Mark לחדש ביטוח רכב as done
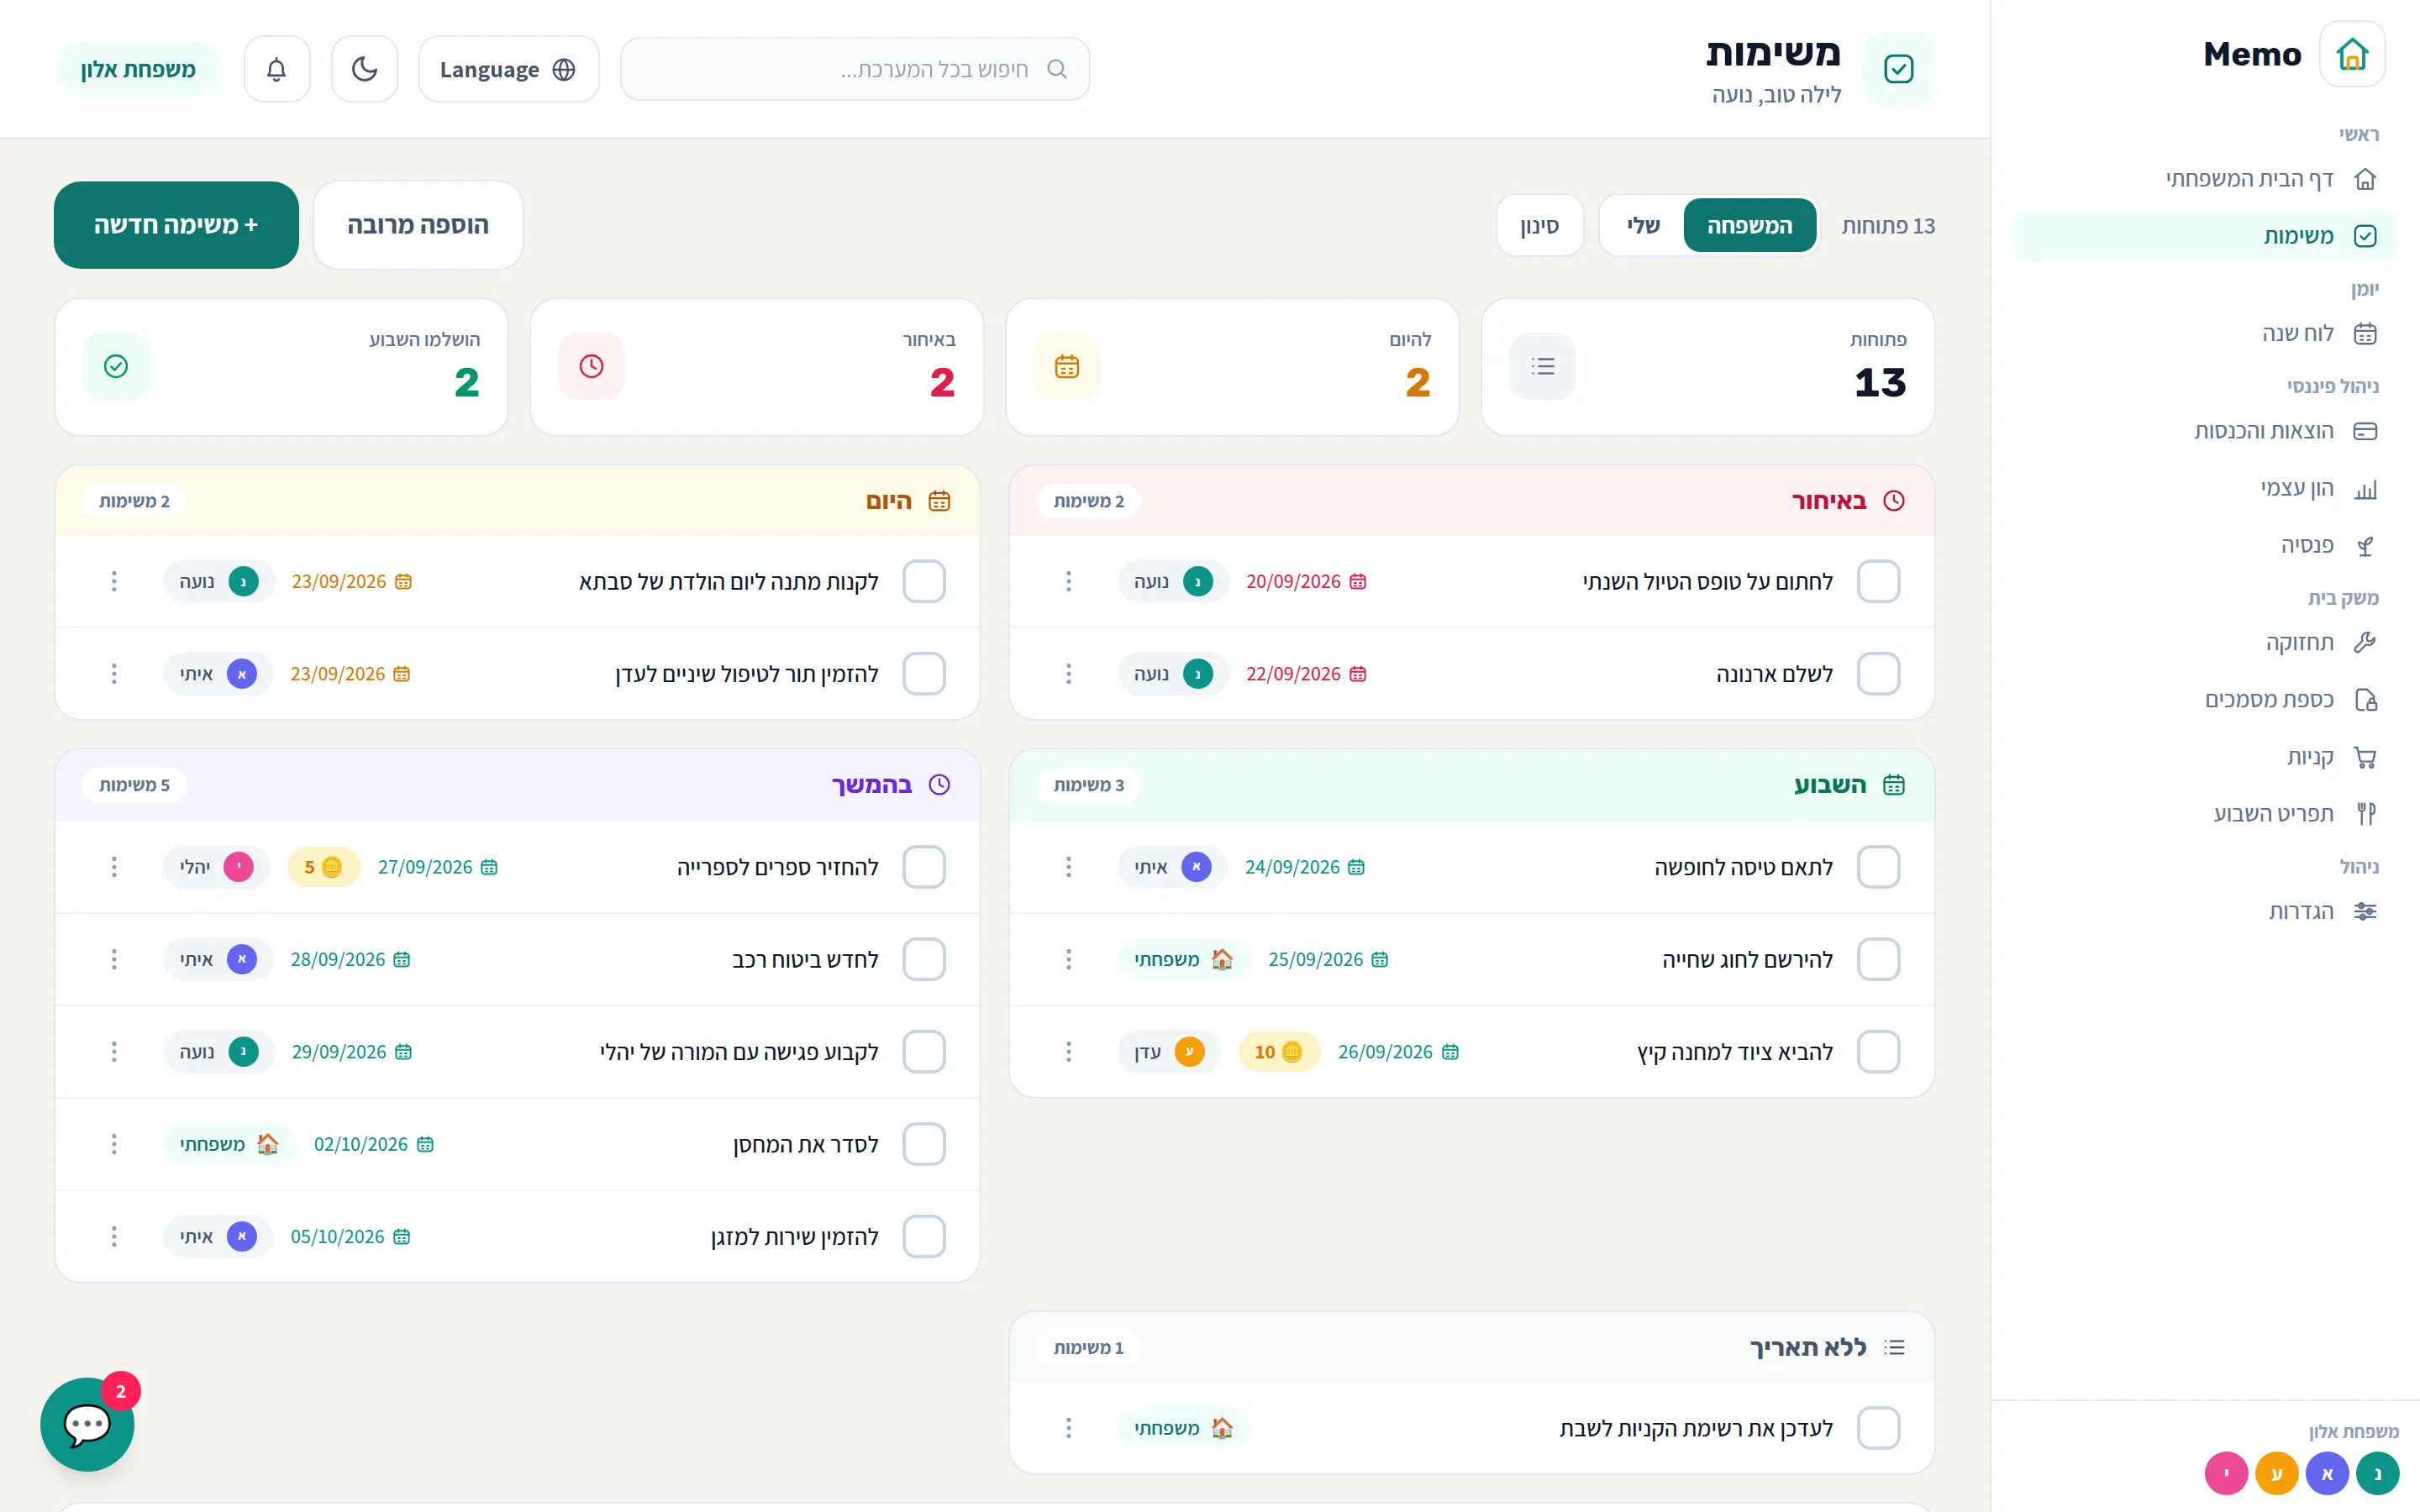Image resolution: width=2420 pixels, height=1512 pixels. click(x=924, y=959)
